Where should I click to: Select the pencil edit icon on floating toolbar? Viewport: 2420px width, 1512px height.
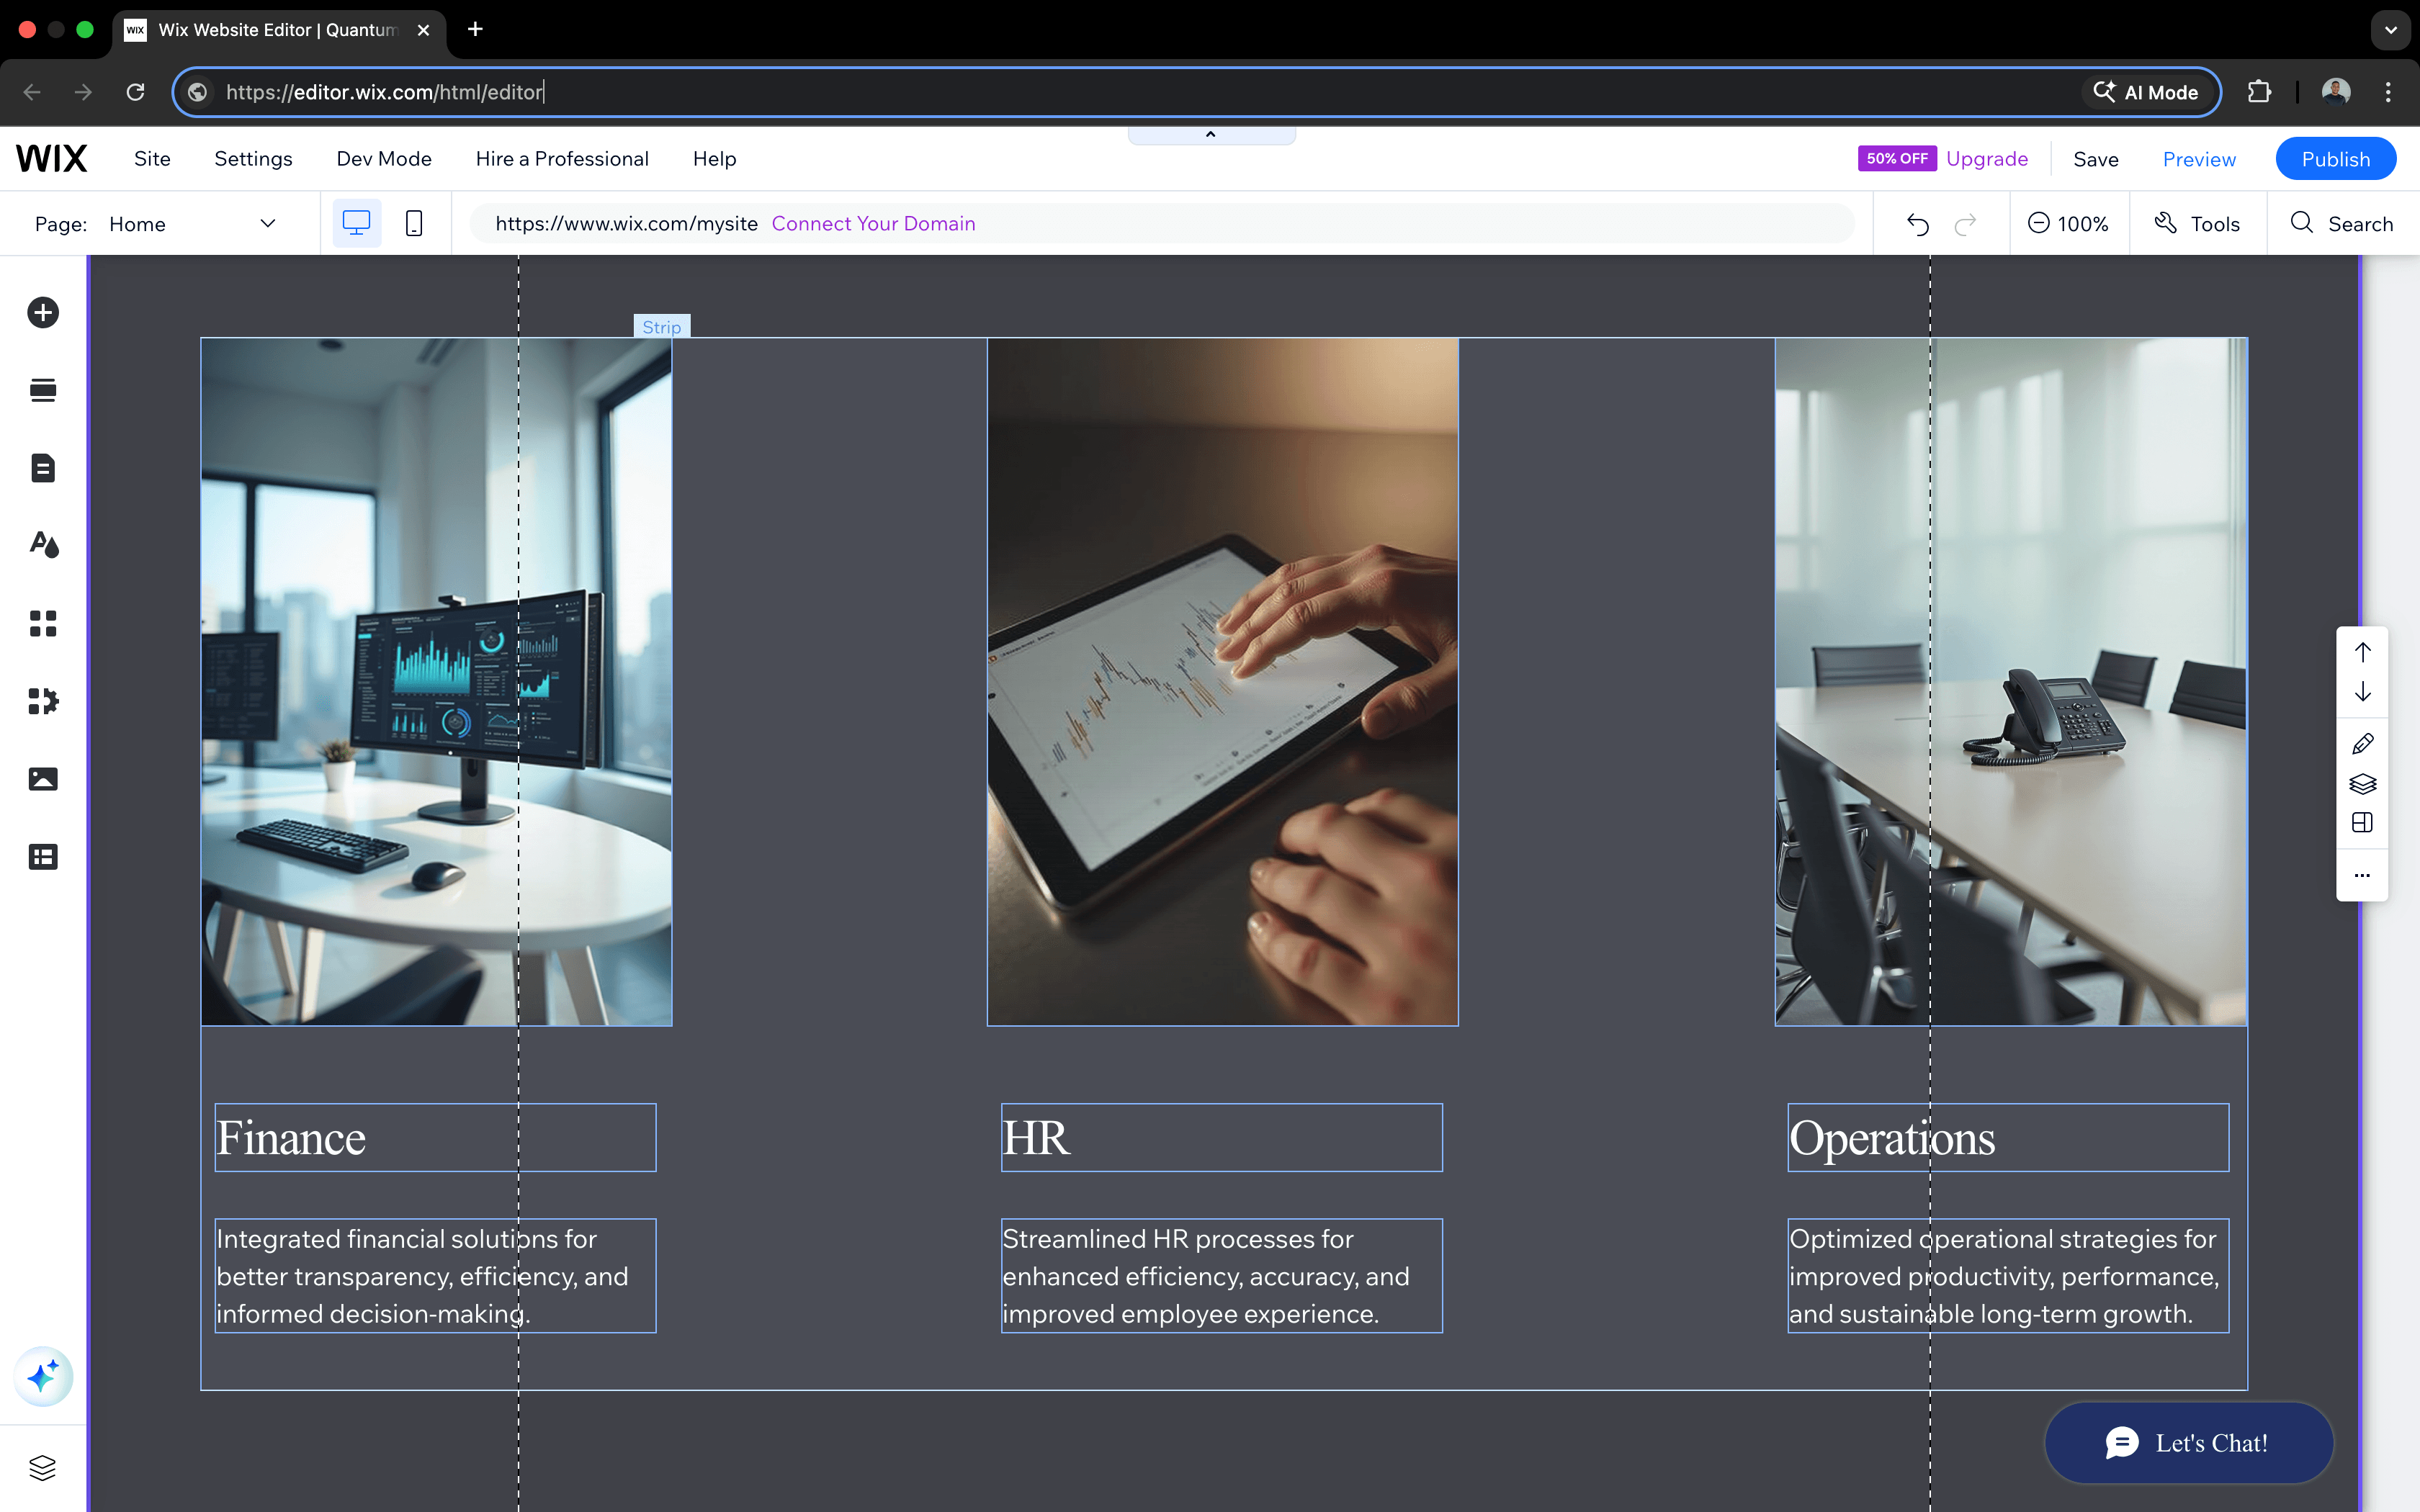[x=2363, y=744]
